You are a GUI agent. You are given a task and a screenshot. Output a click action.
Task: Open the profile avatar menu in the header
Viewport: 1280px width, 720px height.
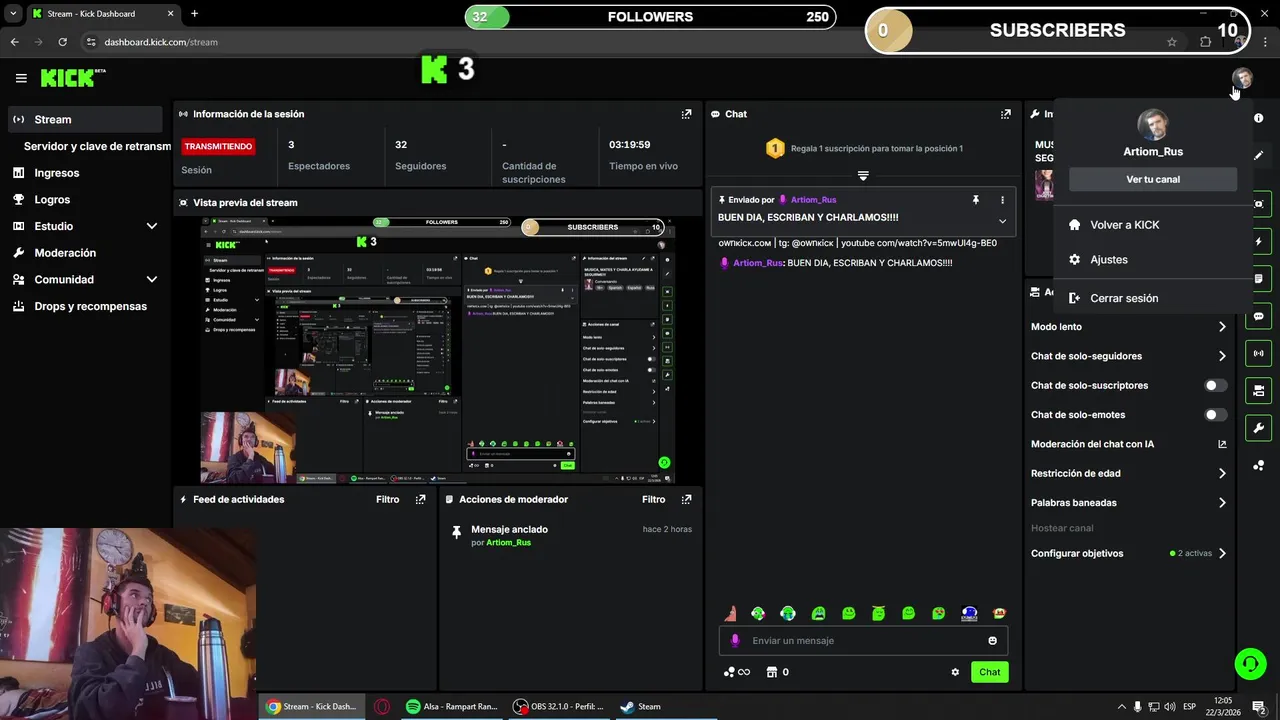point(1242,78)
